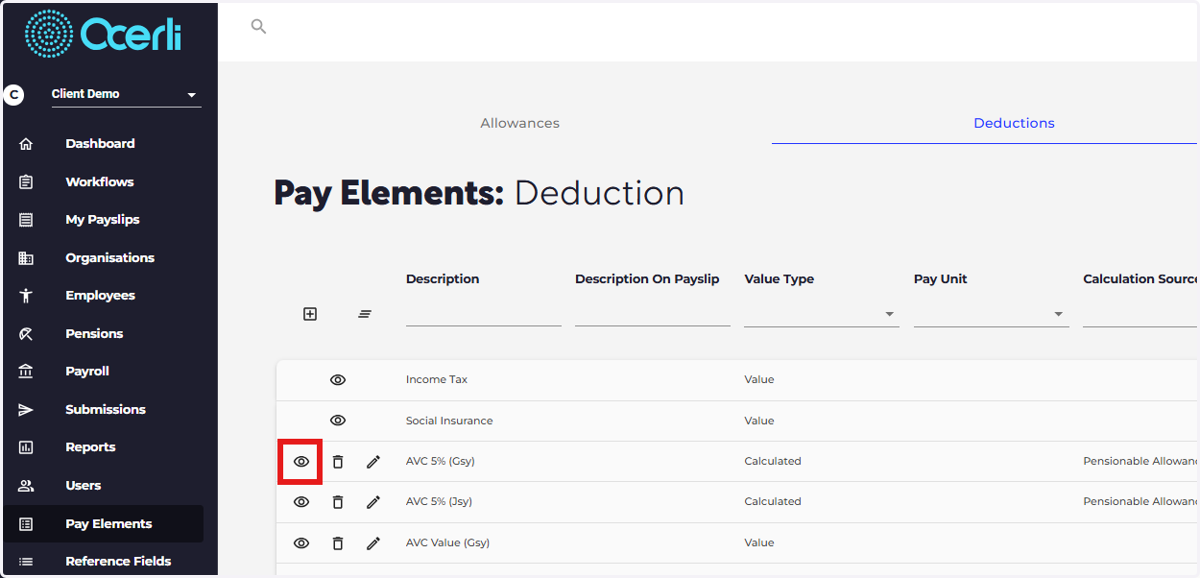
Task: Go to the Submissions page
Action: [105, 410]
